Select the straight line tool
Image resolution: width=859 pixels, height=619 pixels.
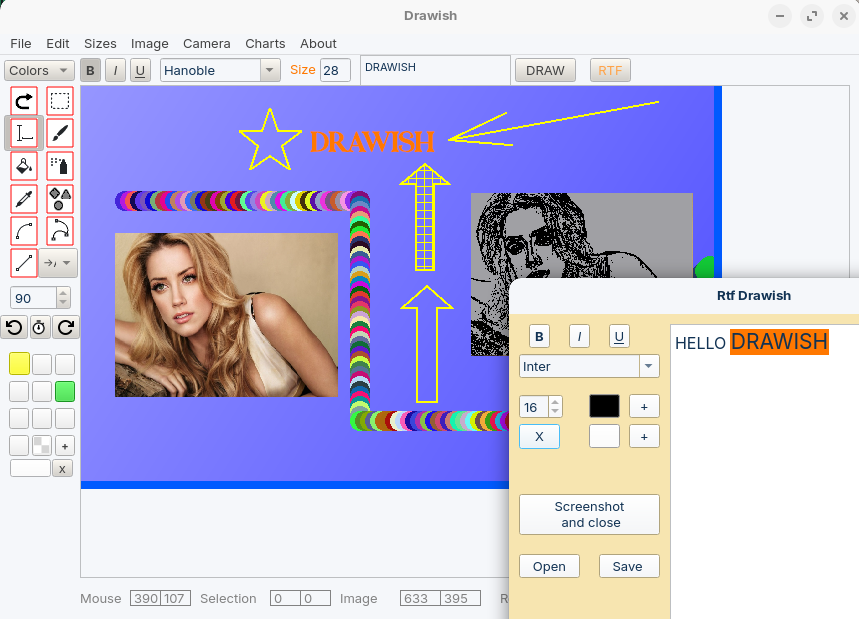[24, 263]
